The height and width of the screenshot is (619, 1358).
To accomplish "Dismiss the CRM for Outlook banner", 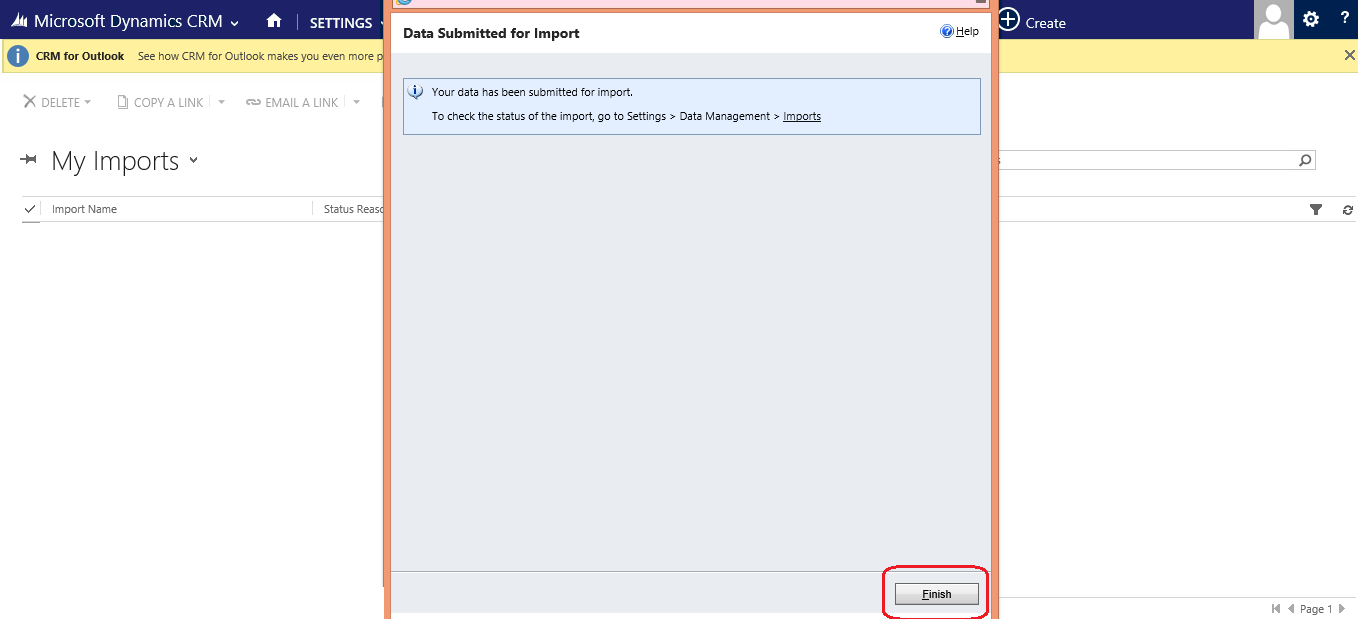I will 1349,56.
